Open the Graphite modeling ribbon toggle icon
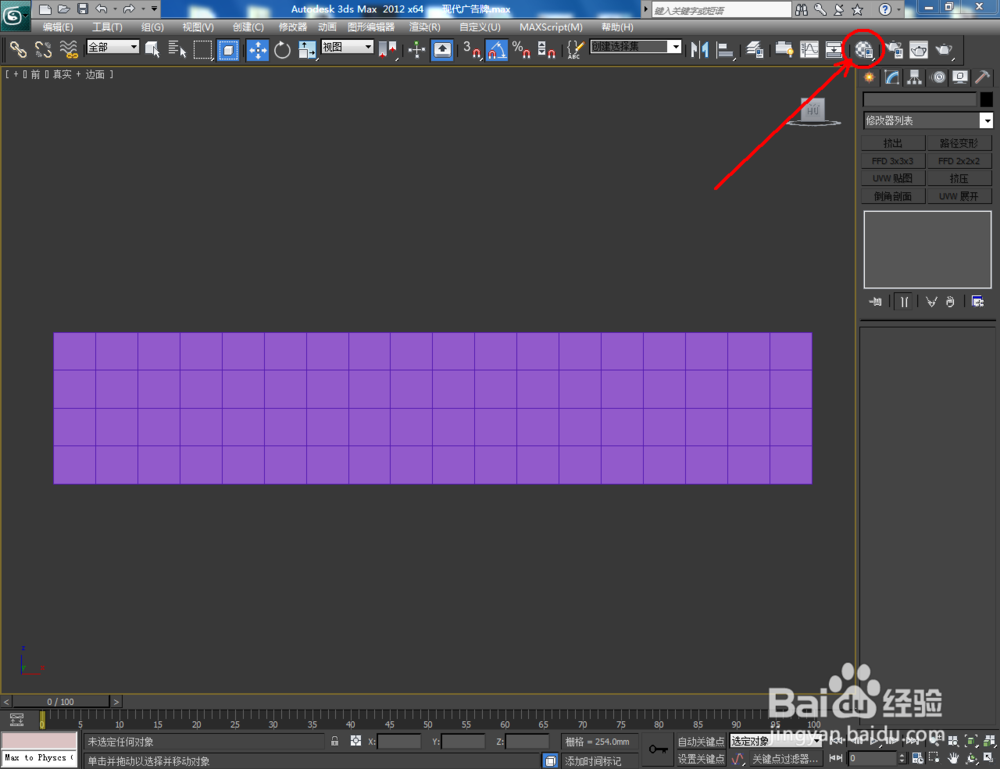Viewport: 1000px width, 769px height. tap(784, 50)
